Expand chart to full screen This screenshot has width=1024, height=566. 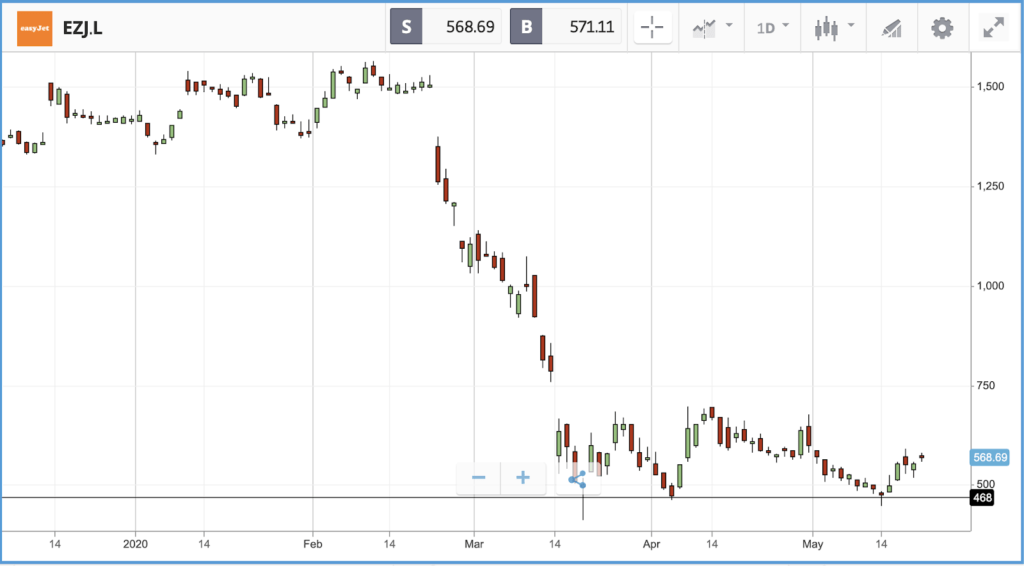994,28
